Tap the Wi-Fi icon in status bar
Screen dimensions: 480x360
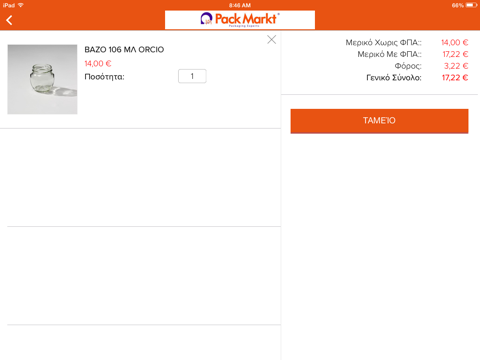[x=21, y=5]
